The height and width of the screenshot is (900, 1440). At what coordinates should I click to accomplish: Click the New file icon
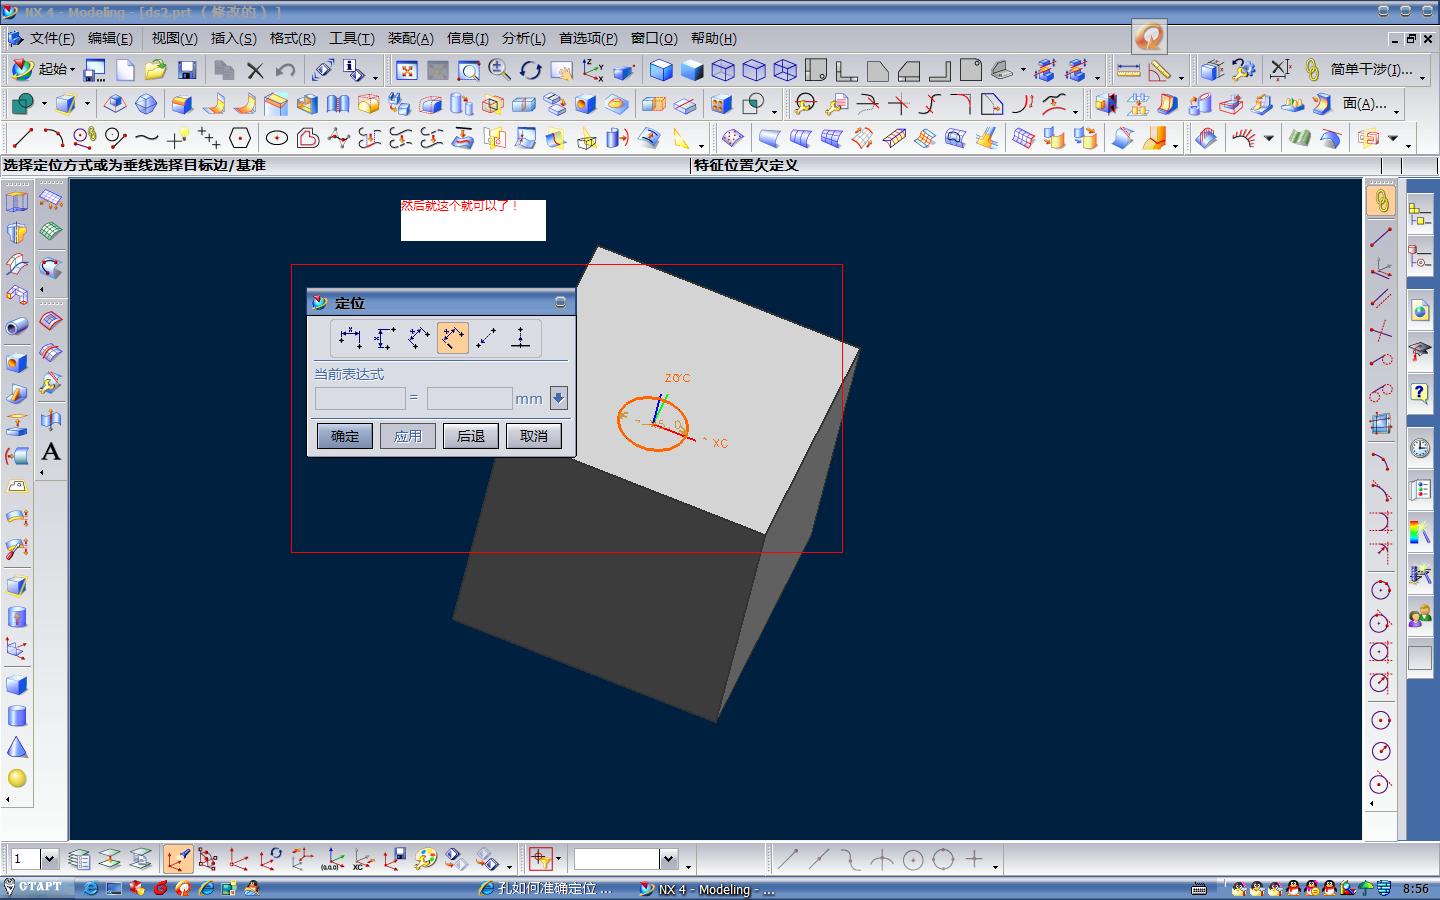[x=125, y=70]
